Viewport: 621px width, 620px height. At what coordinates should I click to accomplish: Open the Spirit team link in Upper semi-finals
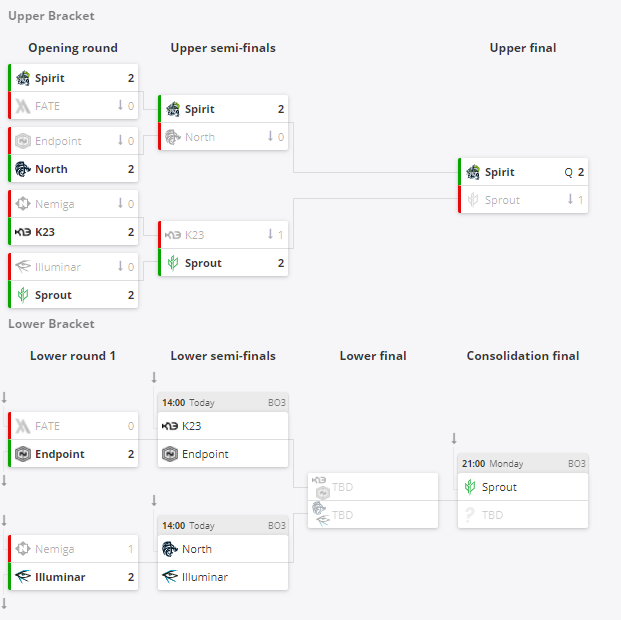tap(199, 109)
